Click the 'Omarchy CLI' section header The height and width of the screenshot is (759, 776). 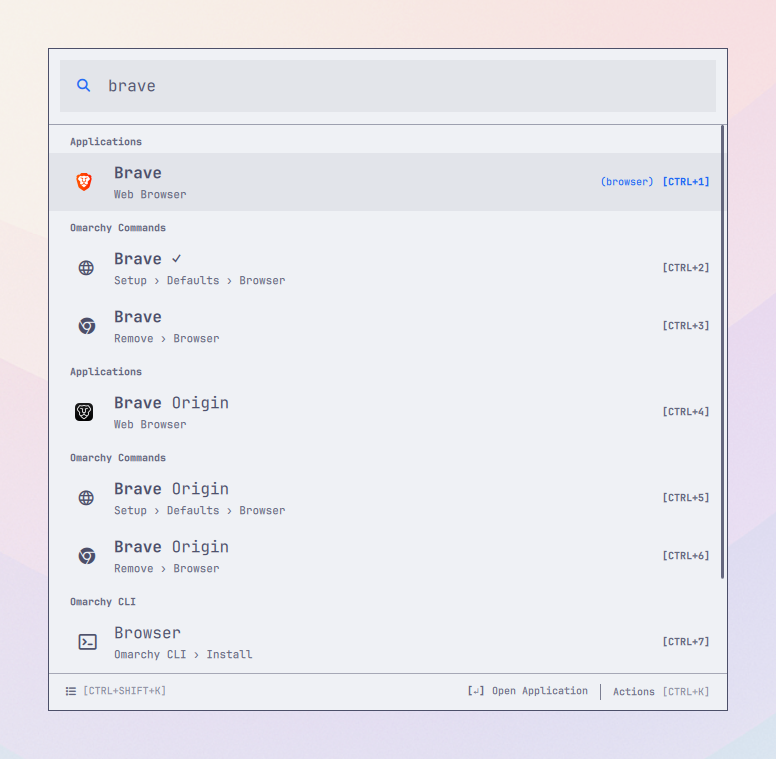tap(103, 602)
